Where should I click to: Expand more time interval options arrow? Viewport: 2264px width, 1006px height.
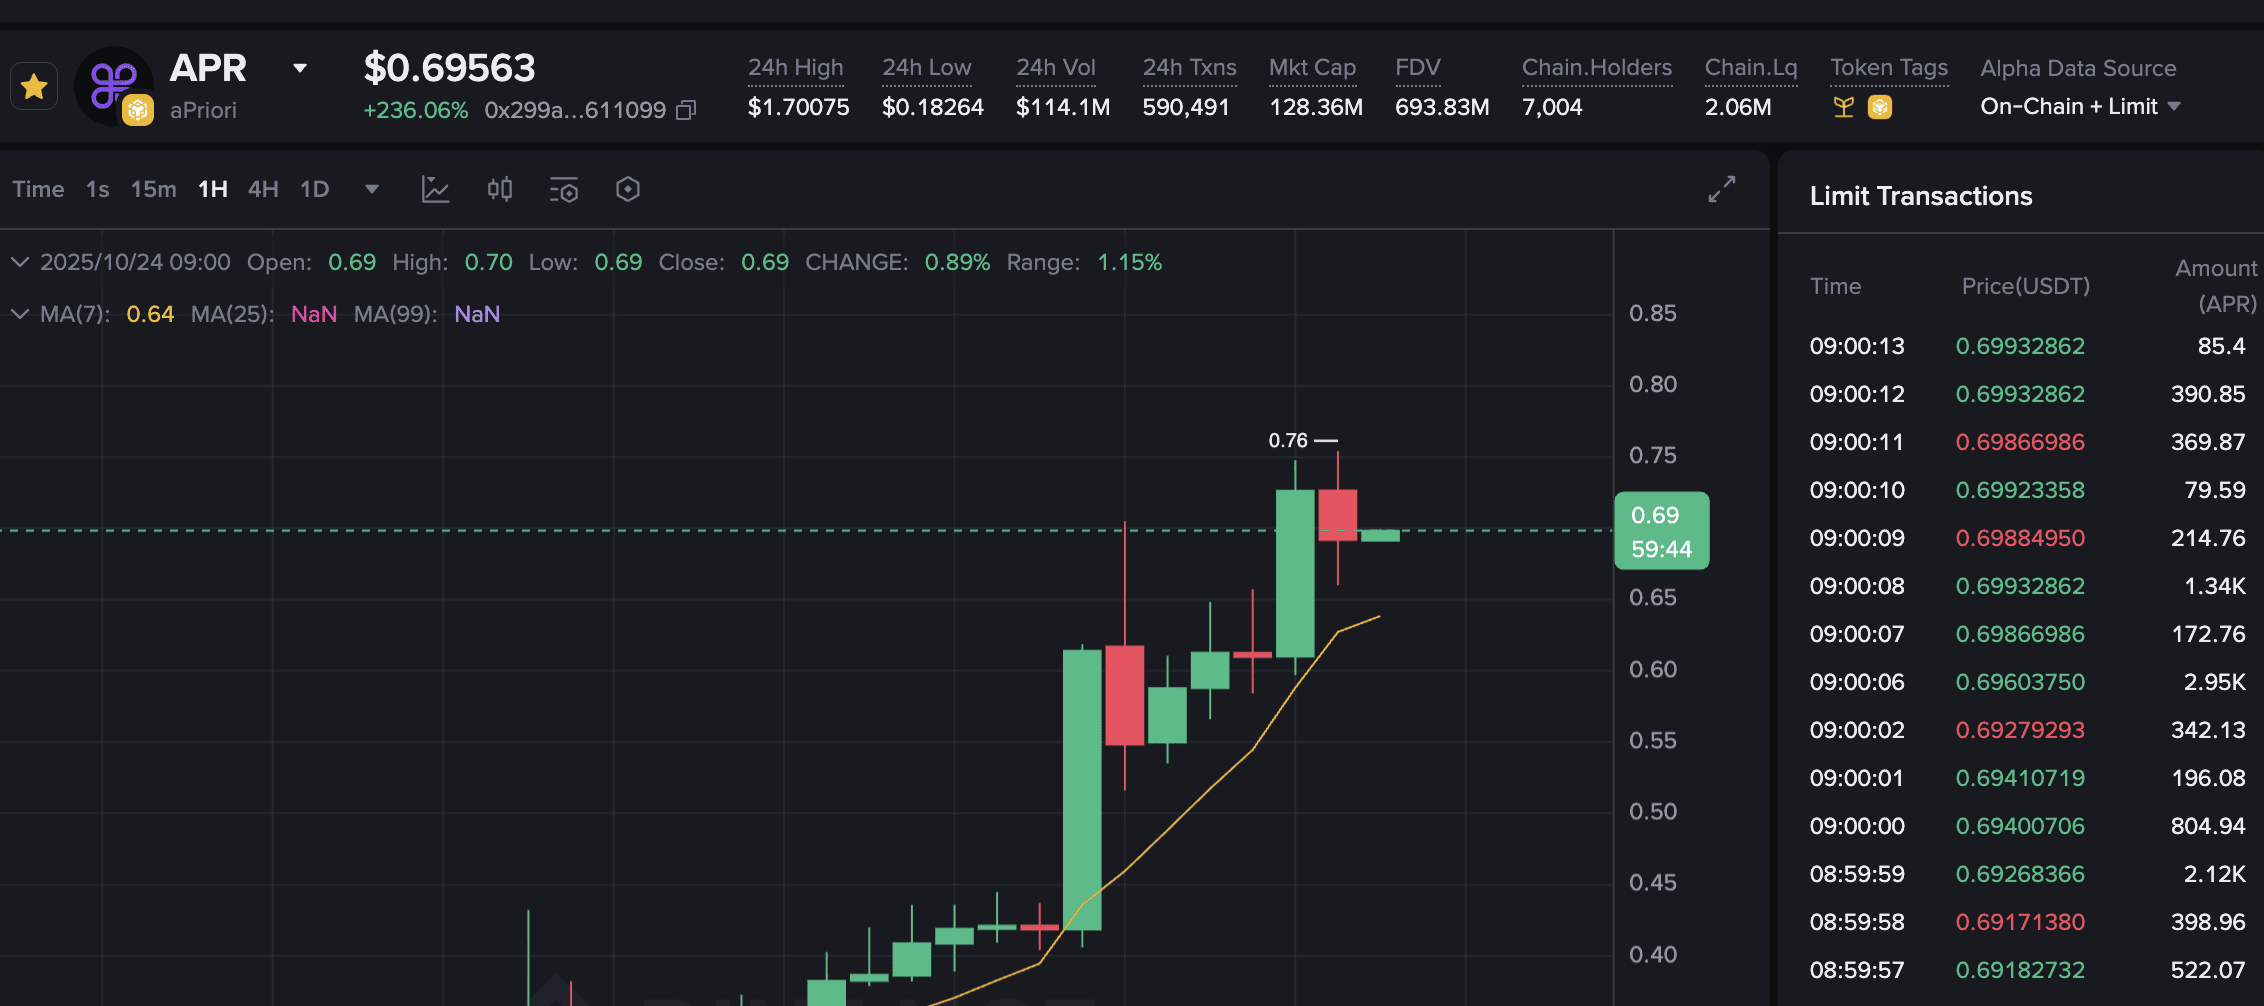pyautogui.click(x=372, y=189)
